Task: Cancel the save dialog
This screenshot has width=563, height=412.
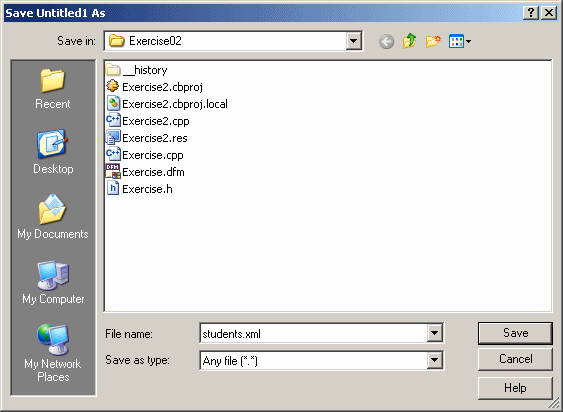Action: [x=515, y=359]
